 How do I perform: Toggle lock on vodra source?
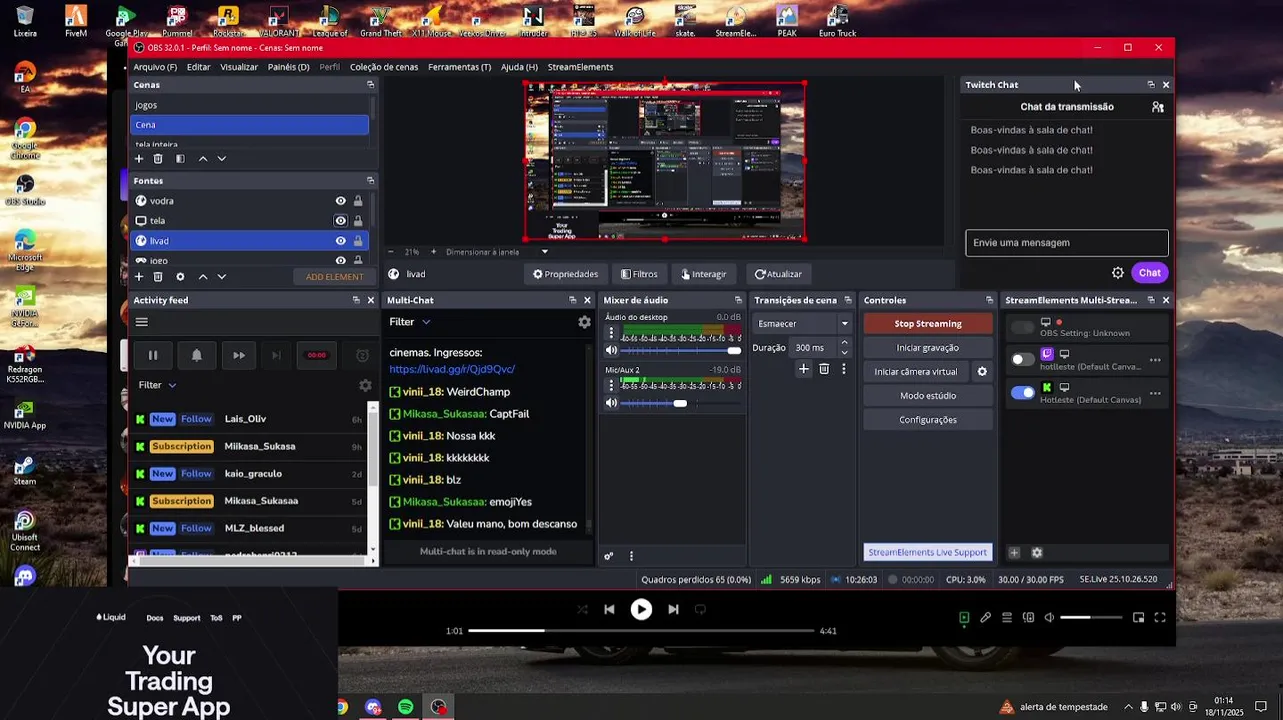(x=358, y=201)
